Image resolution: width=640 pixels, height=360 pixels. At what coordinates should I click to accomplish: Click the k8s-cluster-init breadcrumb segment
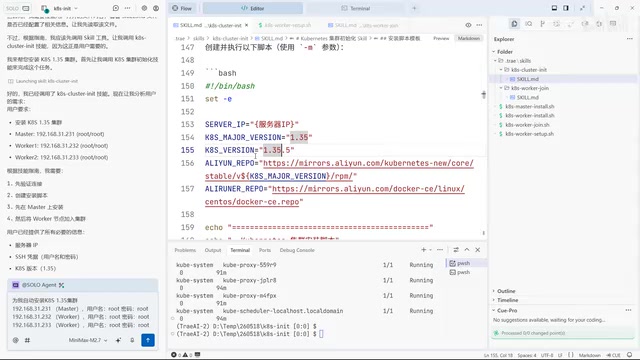tap(230, 38)
